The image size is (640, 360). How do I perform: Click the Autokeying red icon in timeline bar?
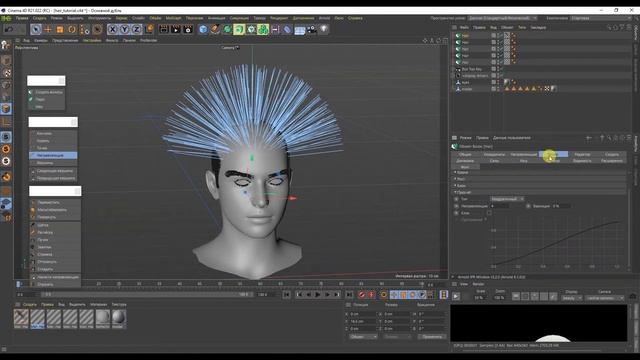[x=371, y=294]
